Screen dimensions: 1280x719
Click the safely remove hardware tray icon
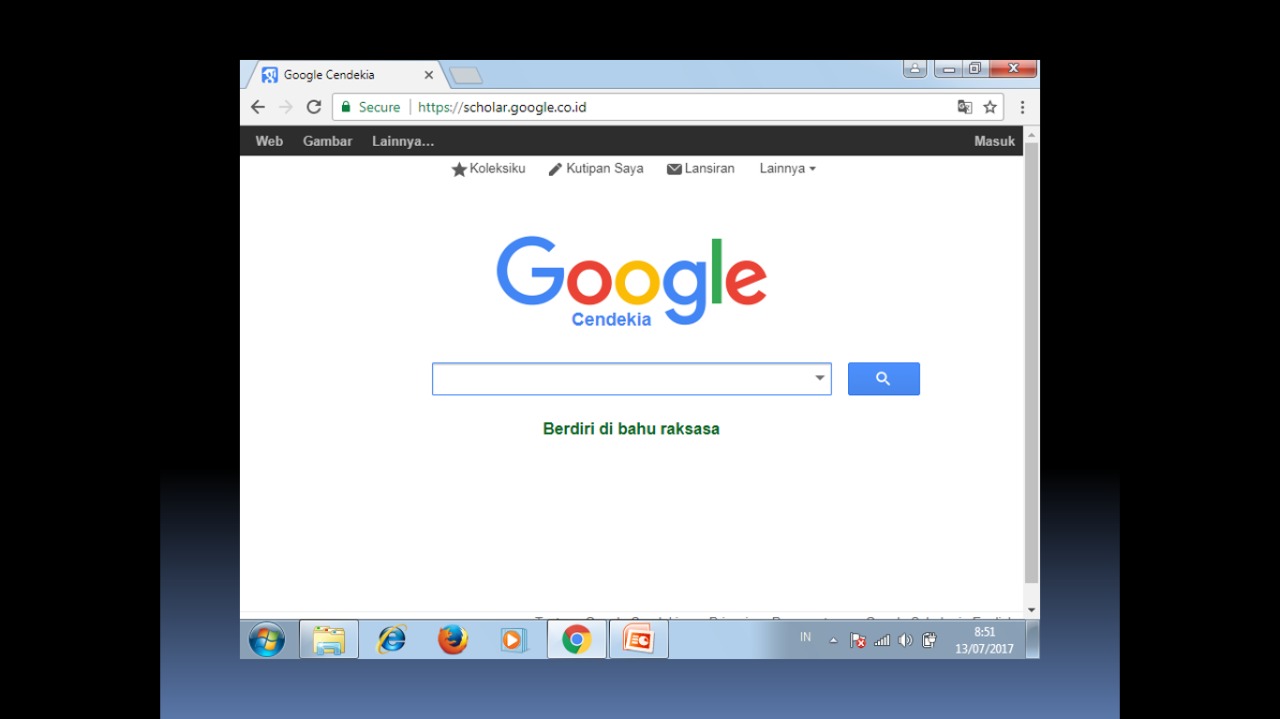[x=929, y=640]
